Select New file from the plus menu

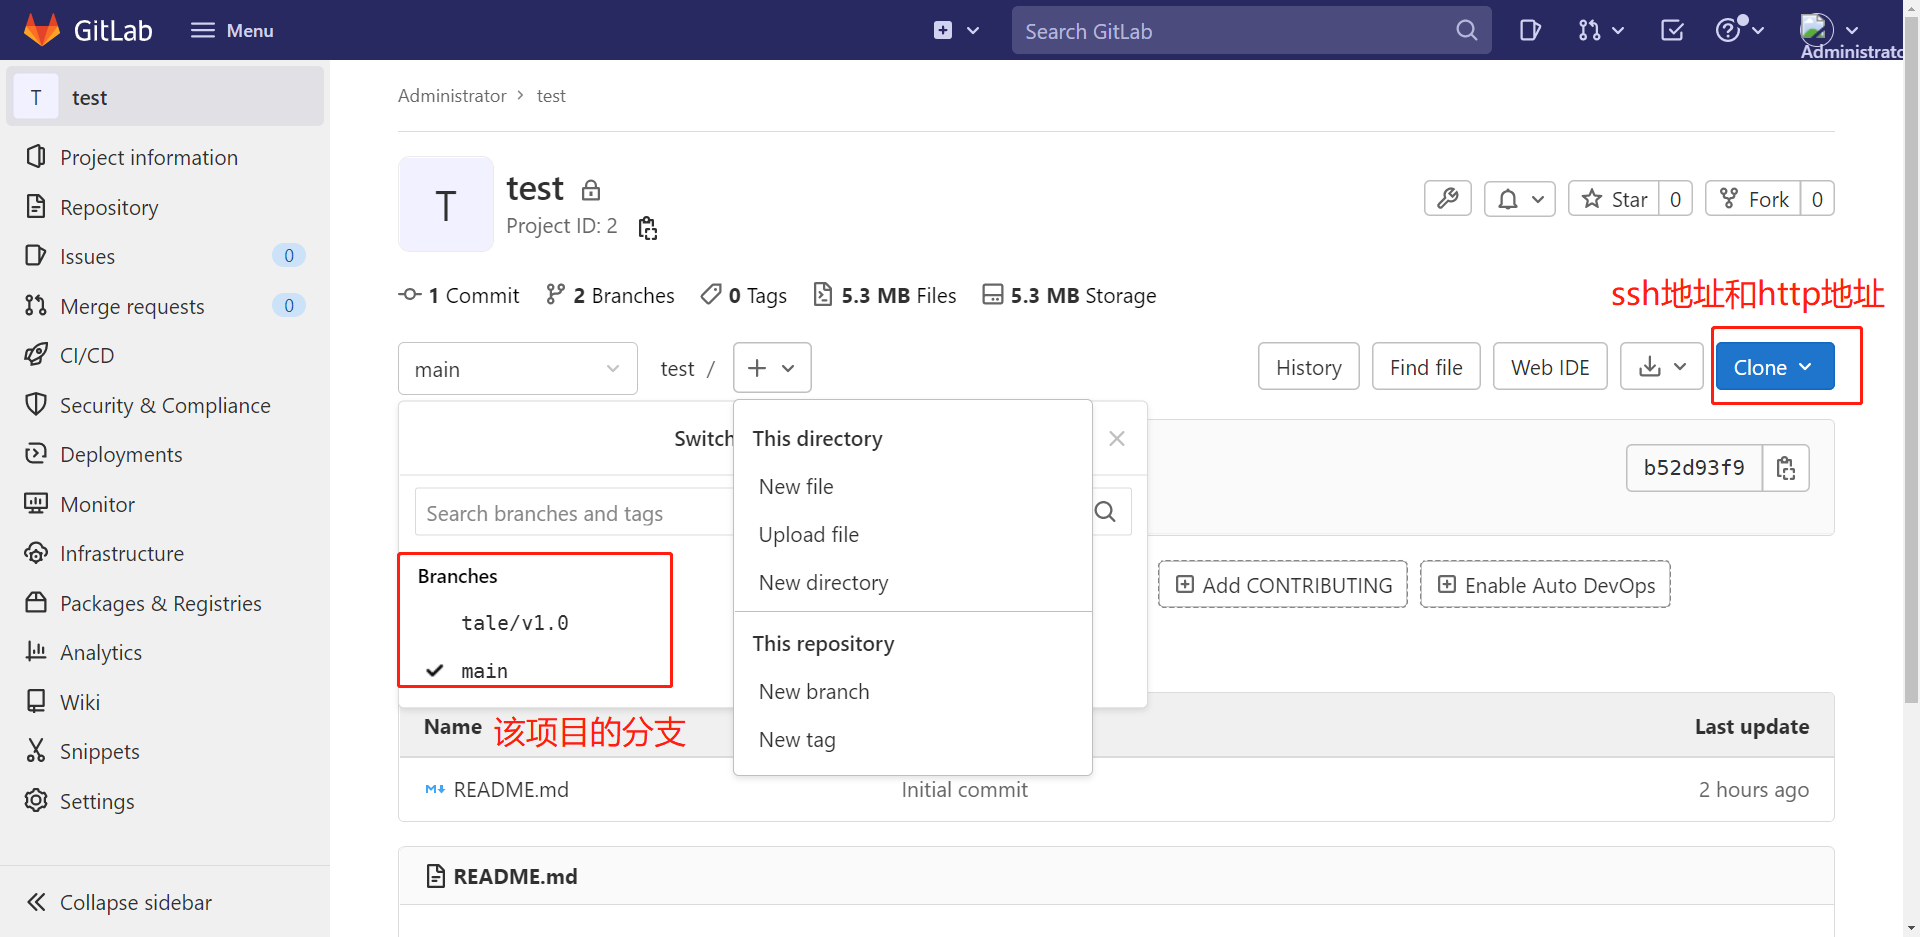click(x=796, y=486)
